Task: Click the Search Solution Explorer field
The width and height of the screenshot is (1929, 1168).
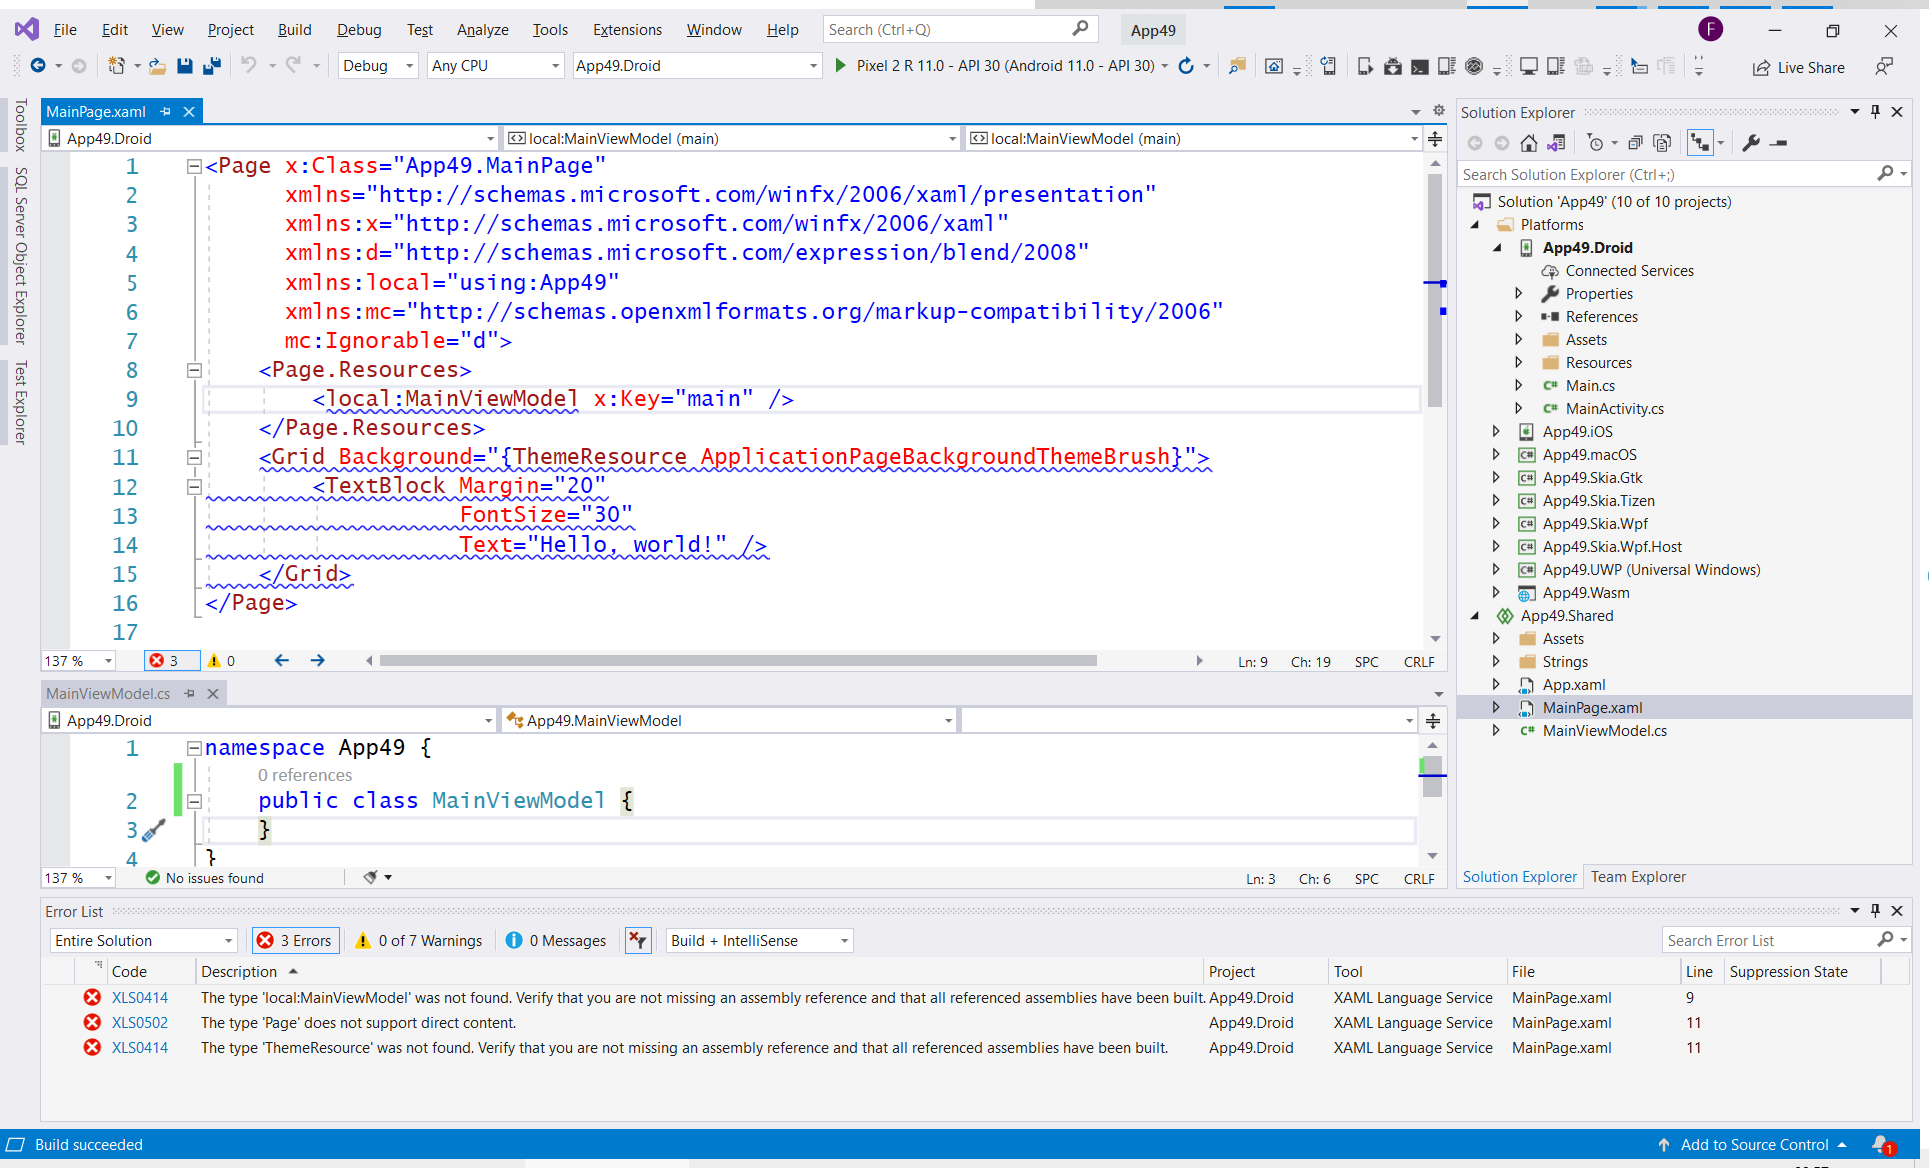Action: [1650, 173]
